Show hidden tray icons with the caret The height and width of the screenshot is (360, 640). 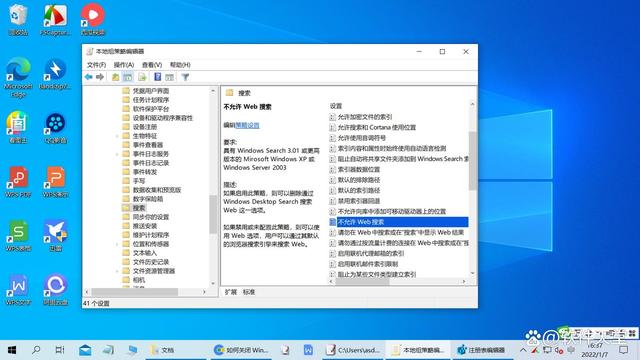(523, 350)
